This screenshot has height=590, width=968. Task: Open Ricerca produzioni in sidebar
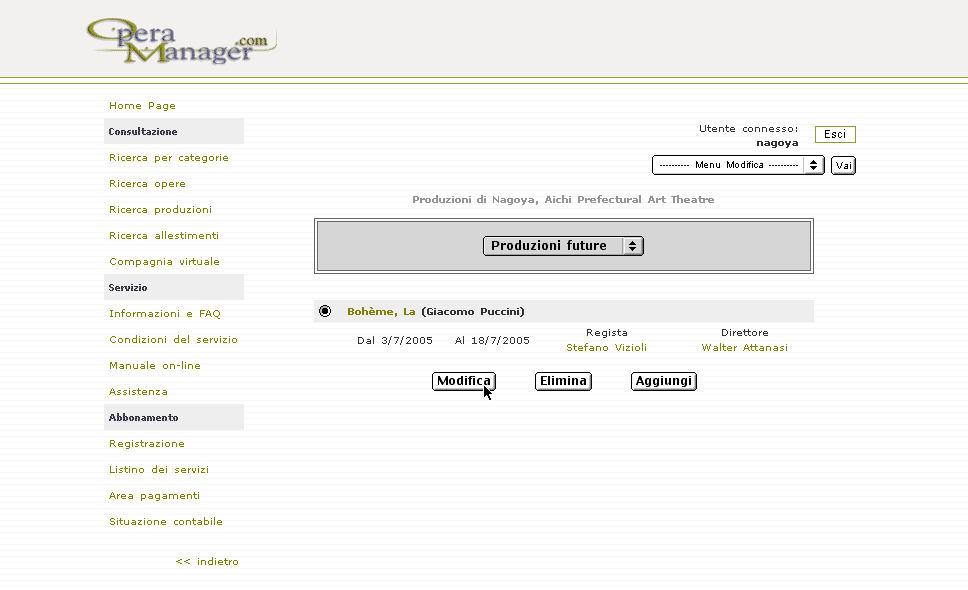(160, 210)
